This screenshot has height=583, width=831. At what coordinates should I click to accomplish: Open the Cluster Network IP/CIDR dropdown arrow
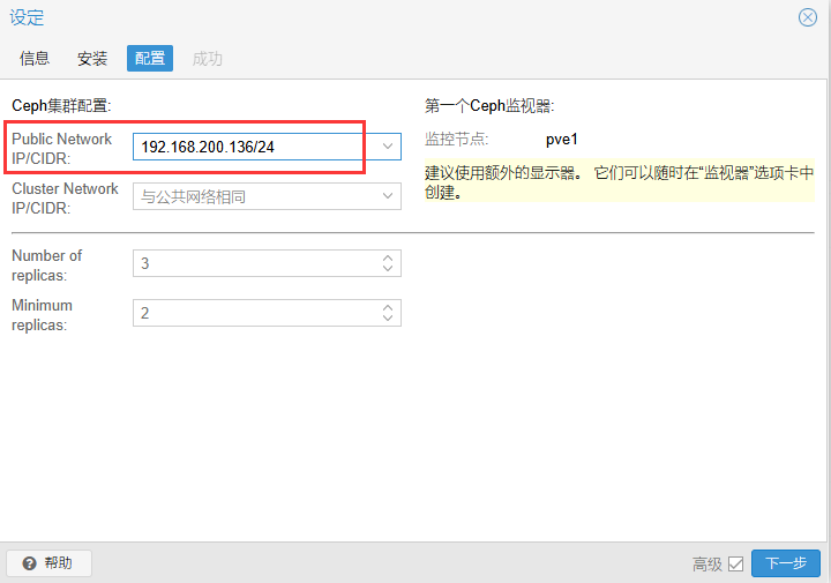(x=388, y=197)
